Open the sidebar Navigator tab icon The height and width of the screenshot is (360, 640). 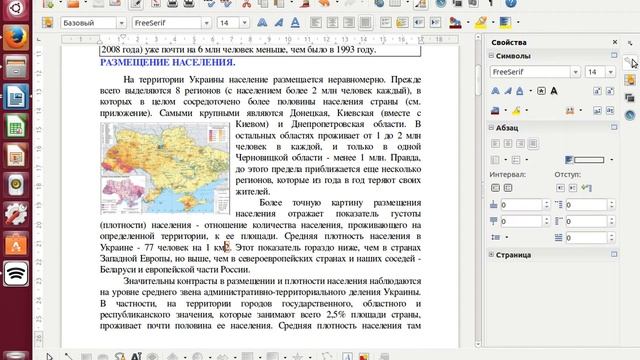pos(630,115)
